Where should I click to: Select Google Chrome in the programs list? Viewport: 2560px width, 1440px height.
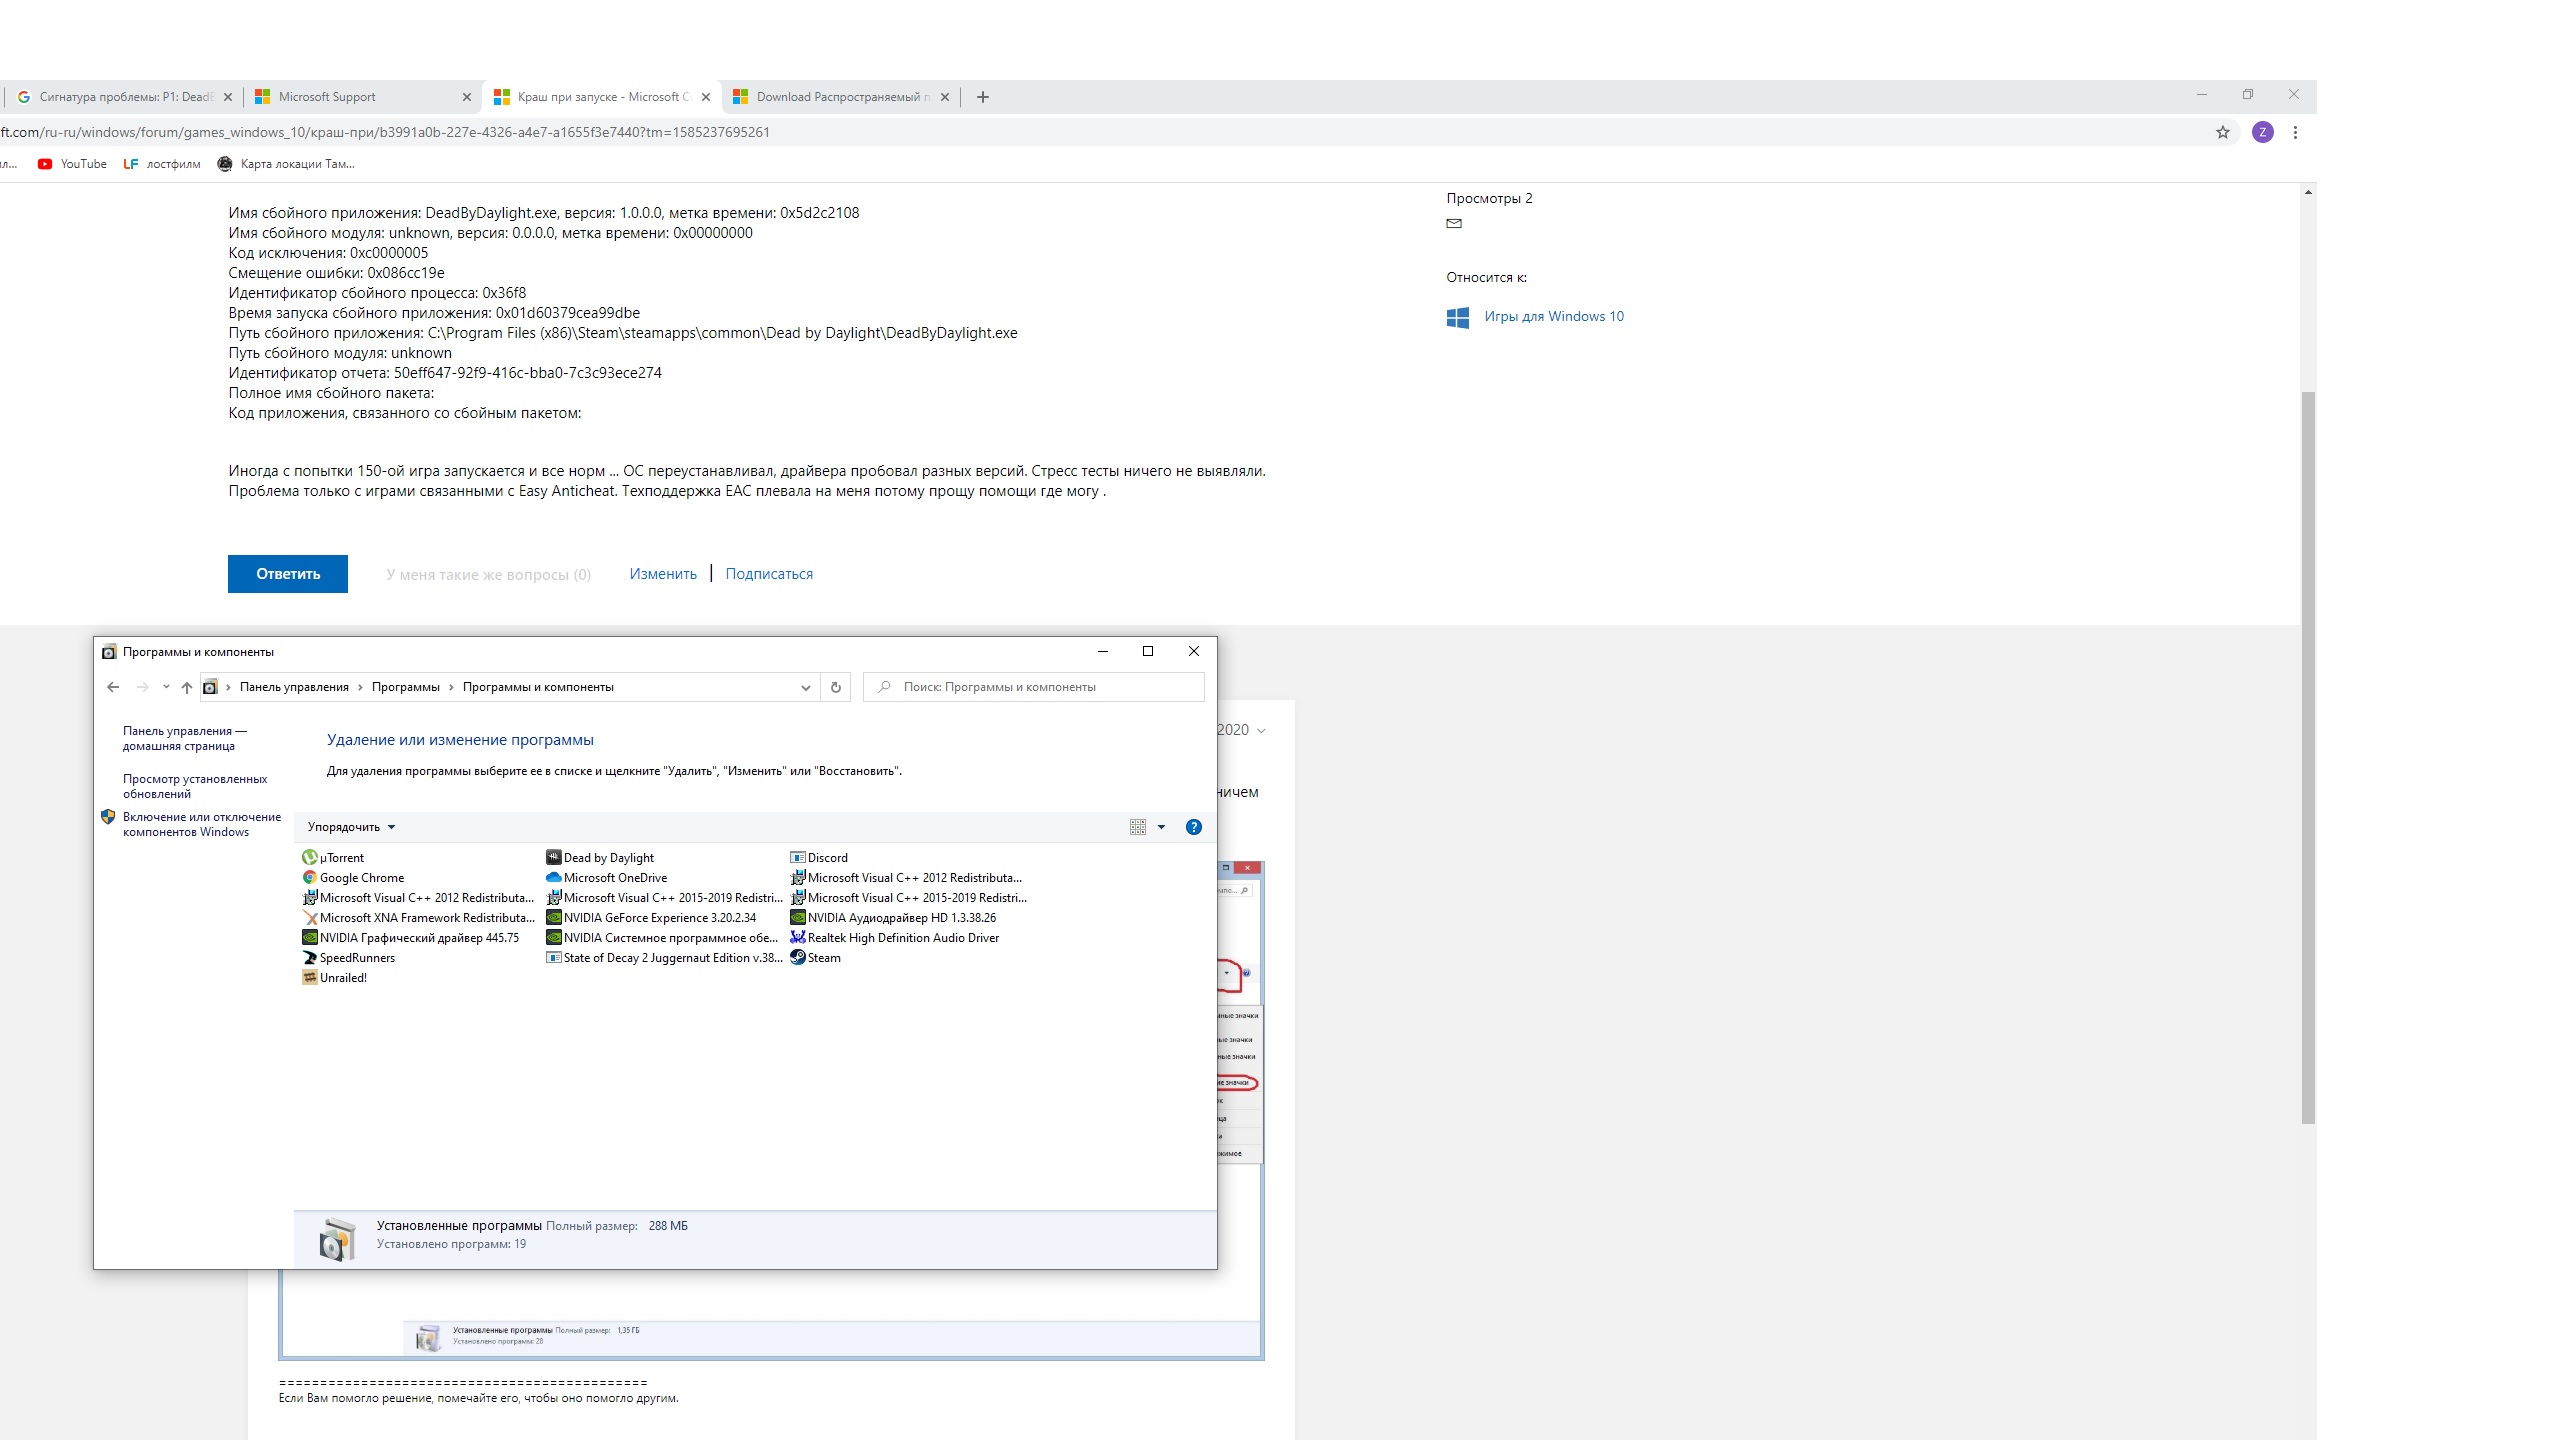click(354, 878)
